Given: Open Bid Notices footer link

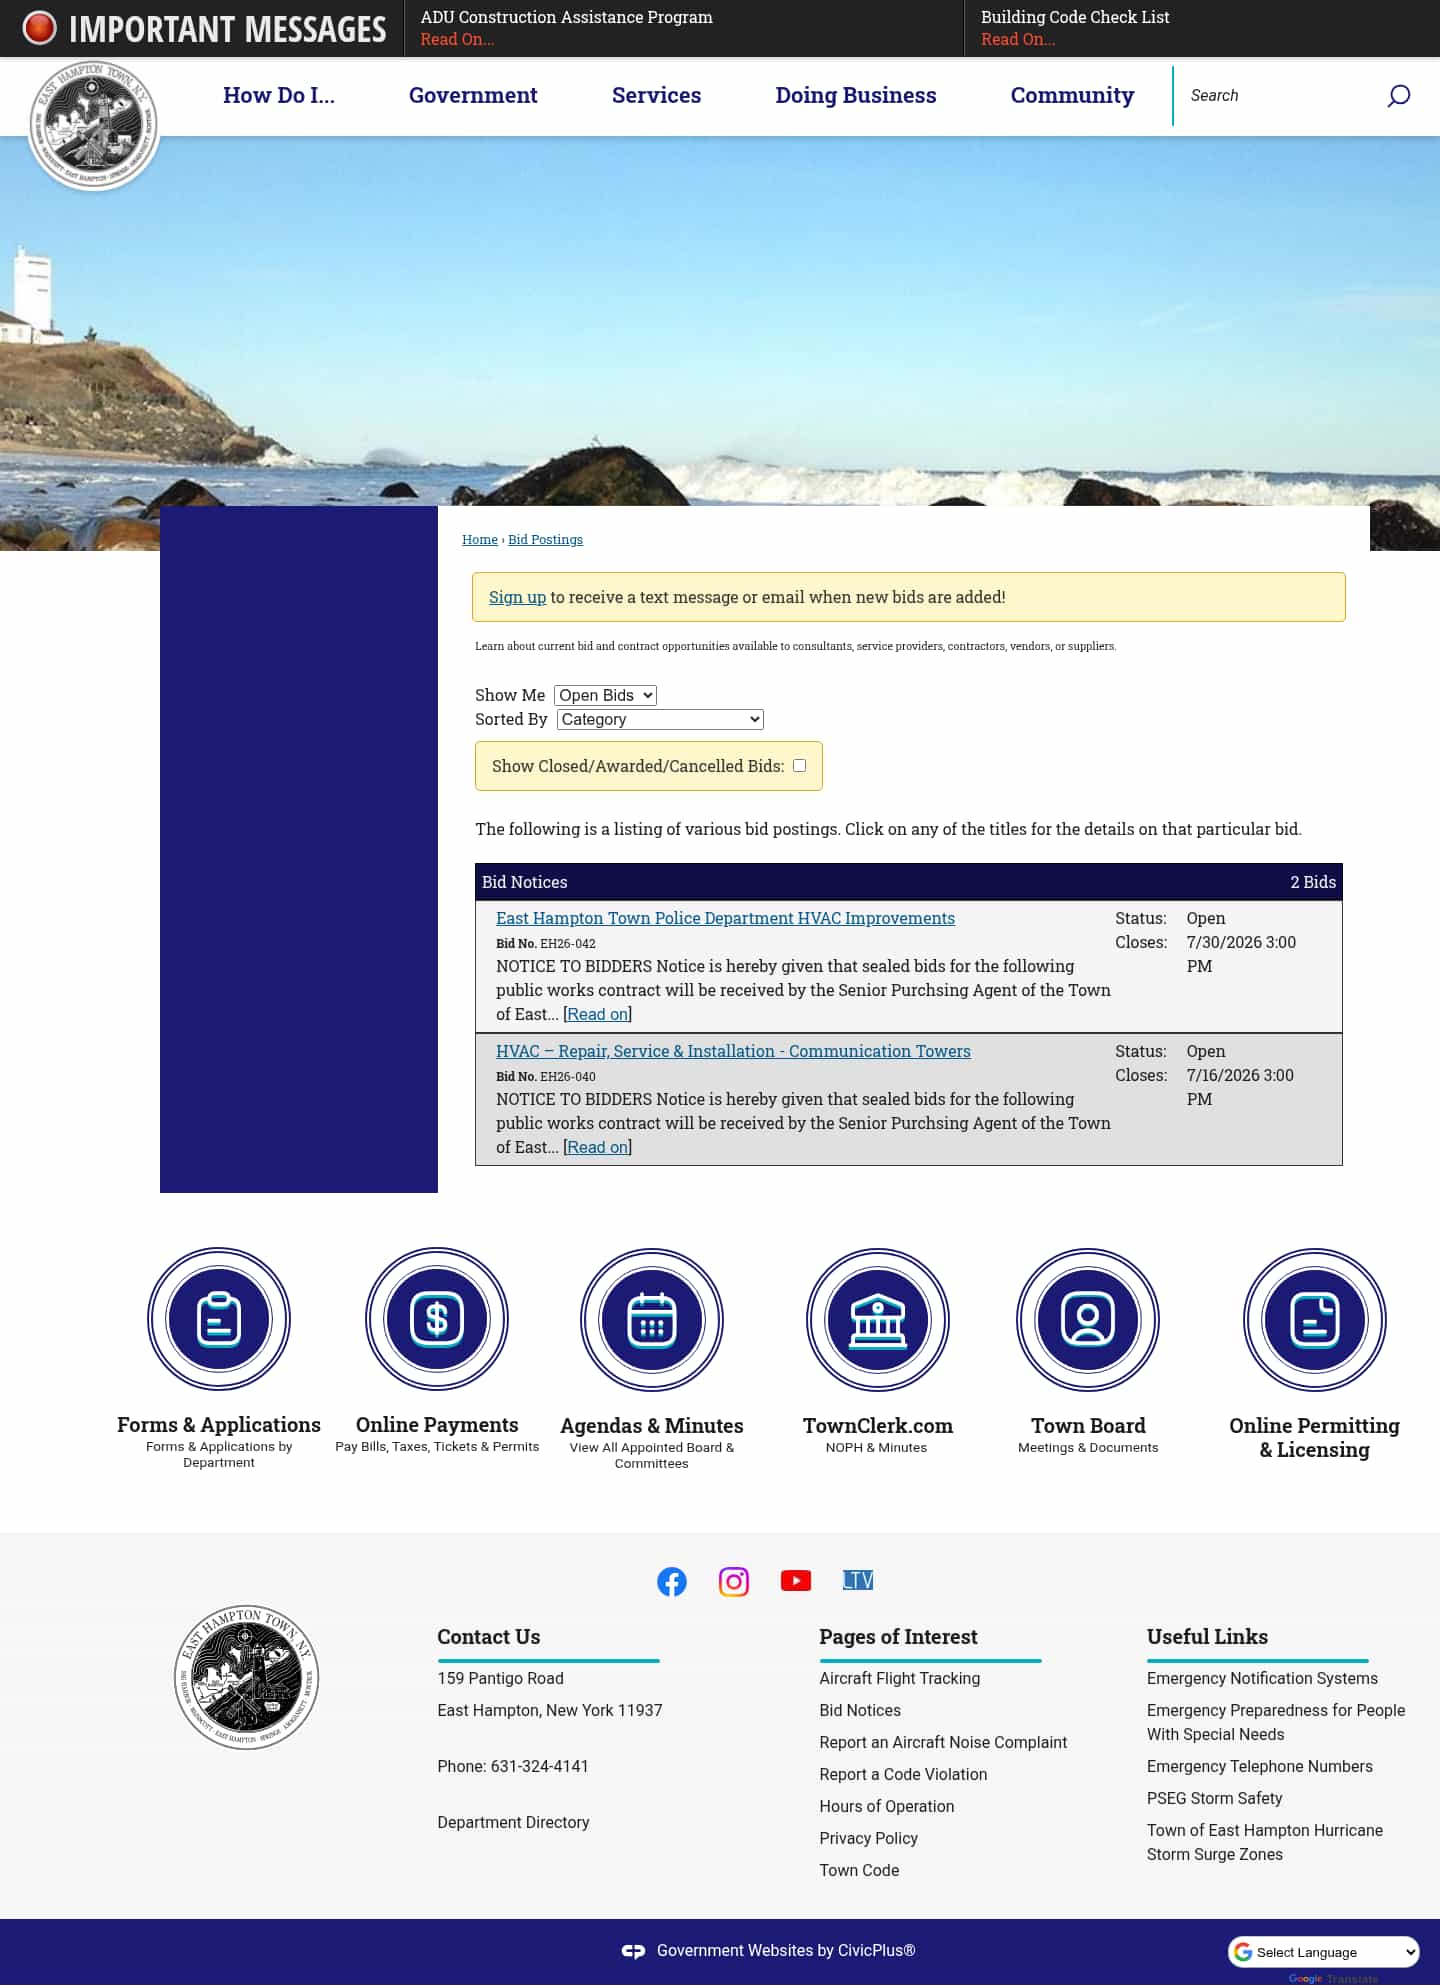Looking at the screenshot, I should [860, 1711].
